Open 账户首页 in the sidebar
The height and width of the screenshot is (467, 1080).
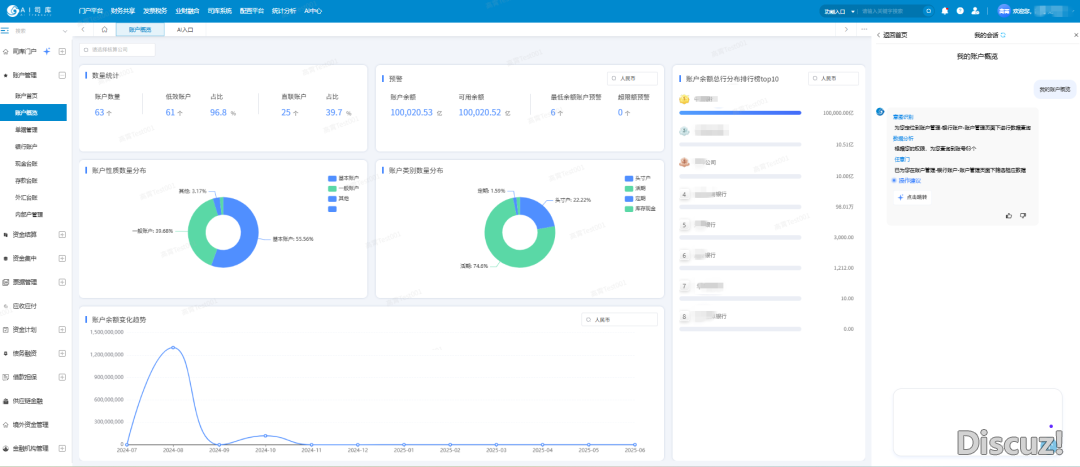click(26, 95)
